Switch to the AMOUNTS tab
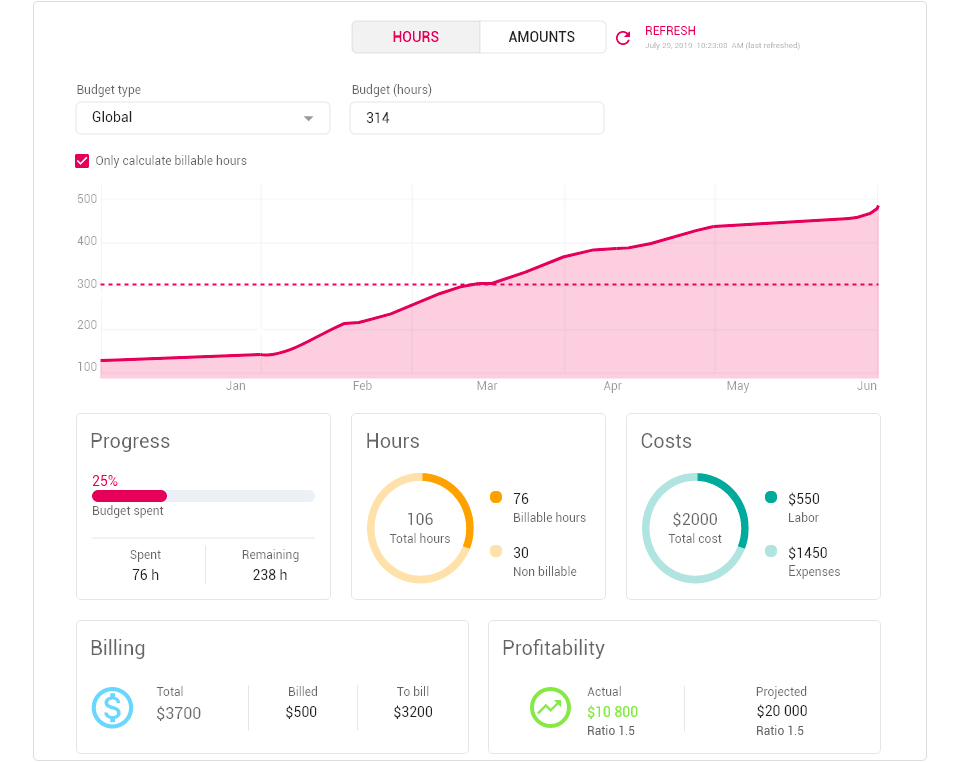Screen dimensions: 955x762 click(x=542, y=37)
